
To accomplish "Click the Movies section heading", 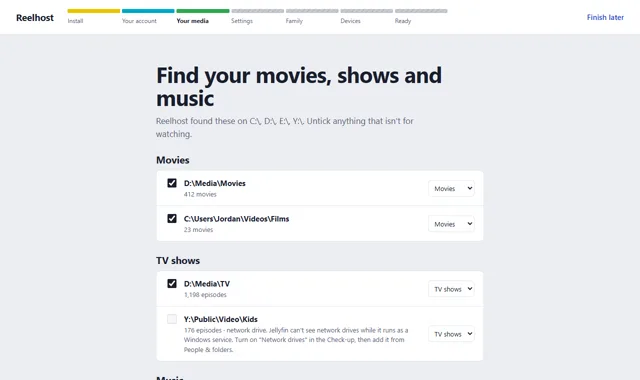I will point(173,160).
